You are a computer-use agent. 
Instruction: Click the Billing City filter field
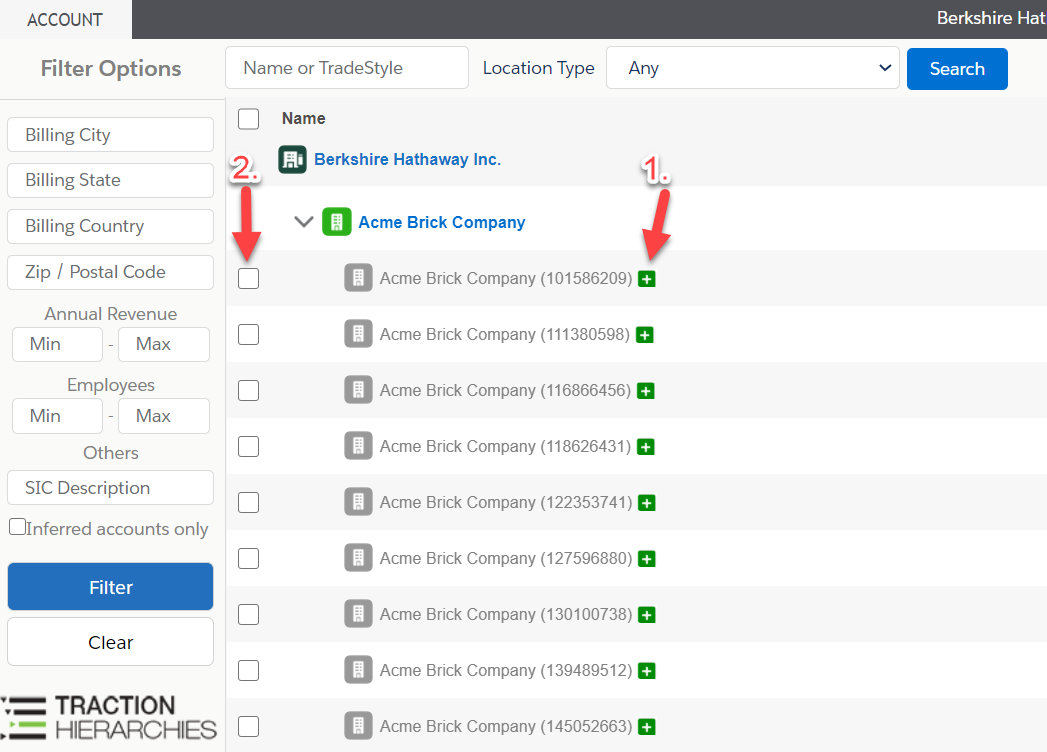click(110, 135)
